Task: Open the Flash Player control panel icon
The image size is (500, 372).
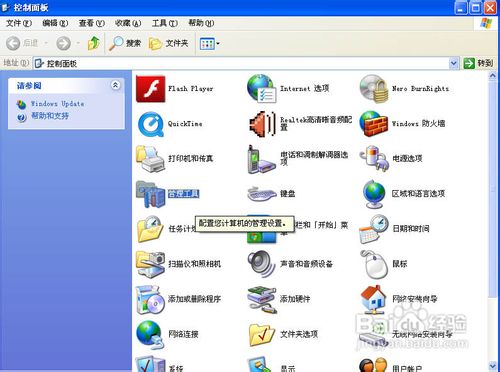Action: click(x=150, y=89)
